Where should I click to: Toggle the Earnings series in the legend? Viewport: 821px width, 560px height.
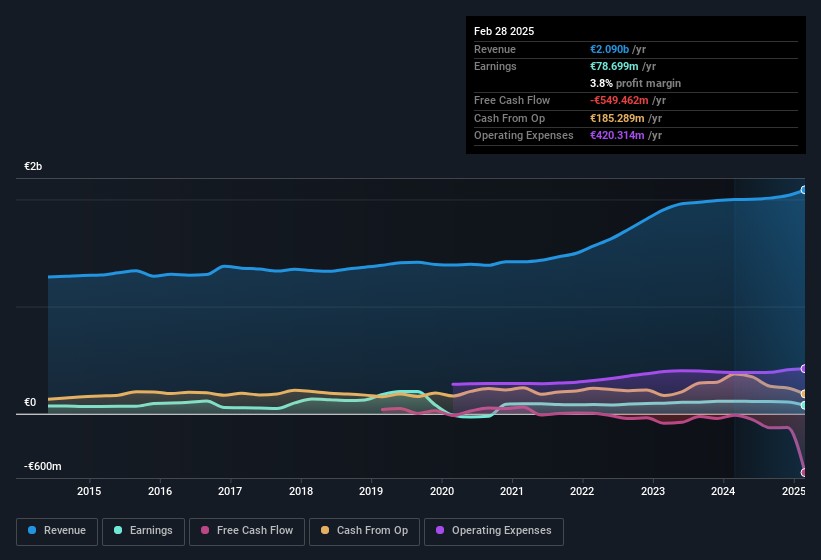click(x=143, y=531)
